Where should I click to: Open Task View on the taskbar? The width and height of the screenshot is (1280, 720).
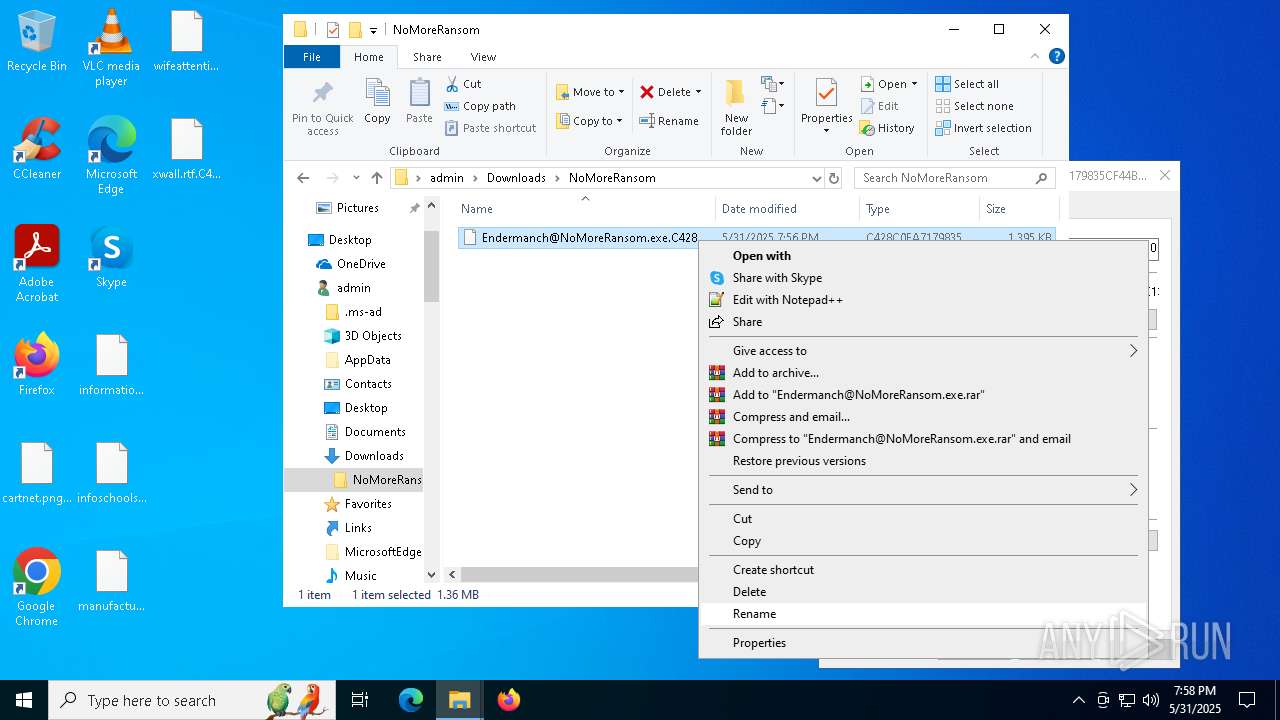[360, 700]
